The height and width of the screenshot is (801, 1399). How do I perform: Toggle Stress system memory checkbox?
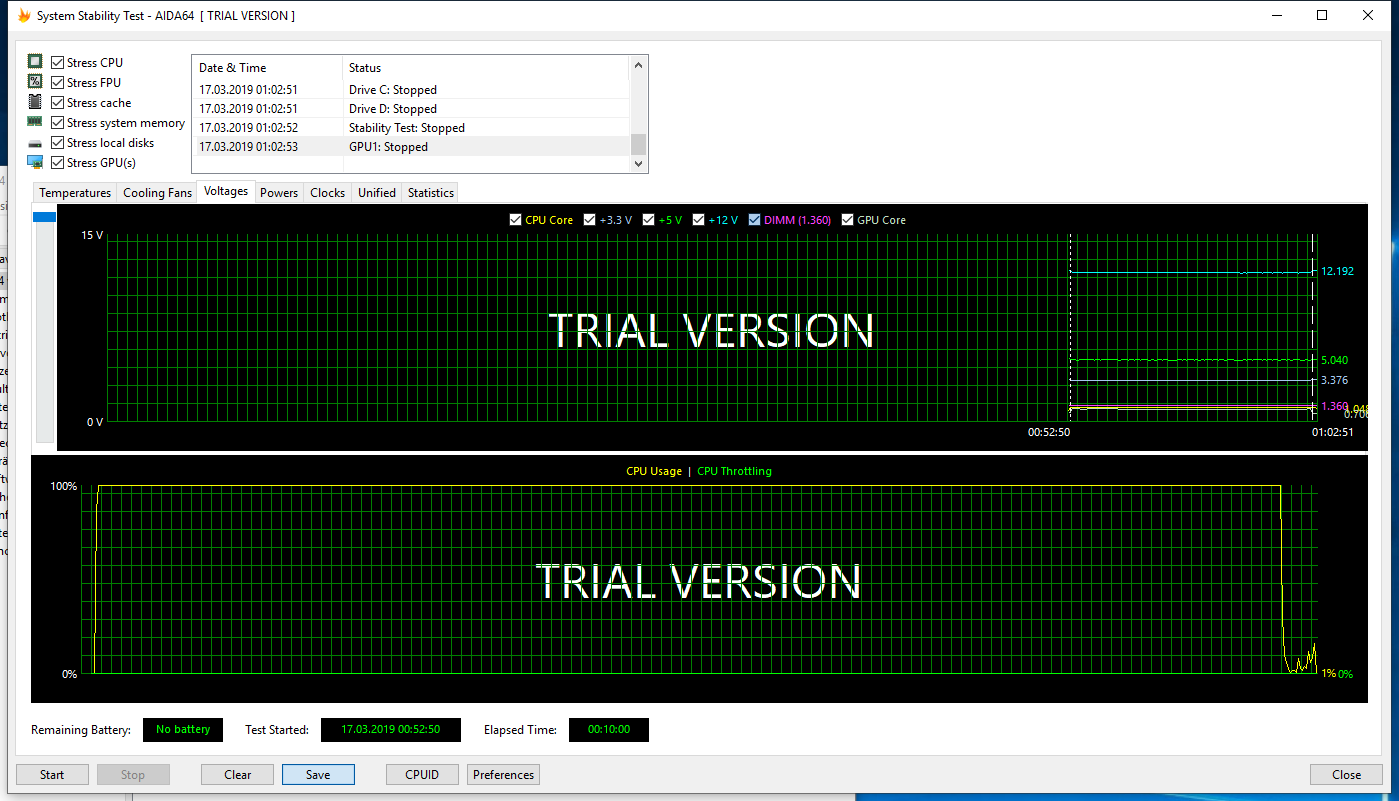[x=58, y=122]
